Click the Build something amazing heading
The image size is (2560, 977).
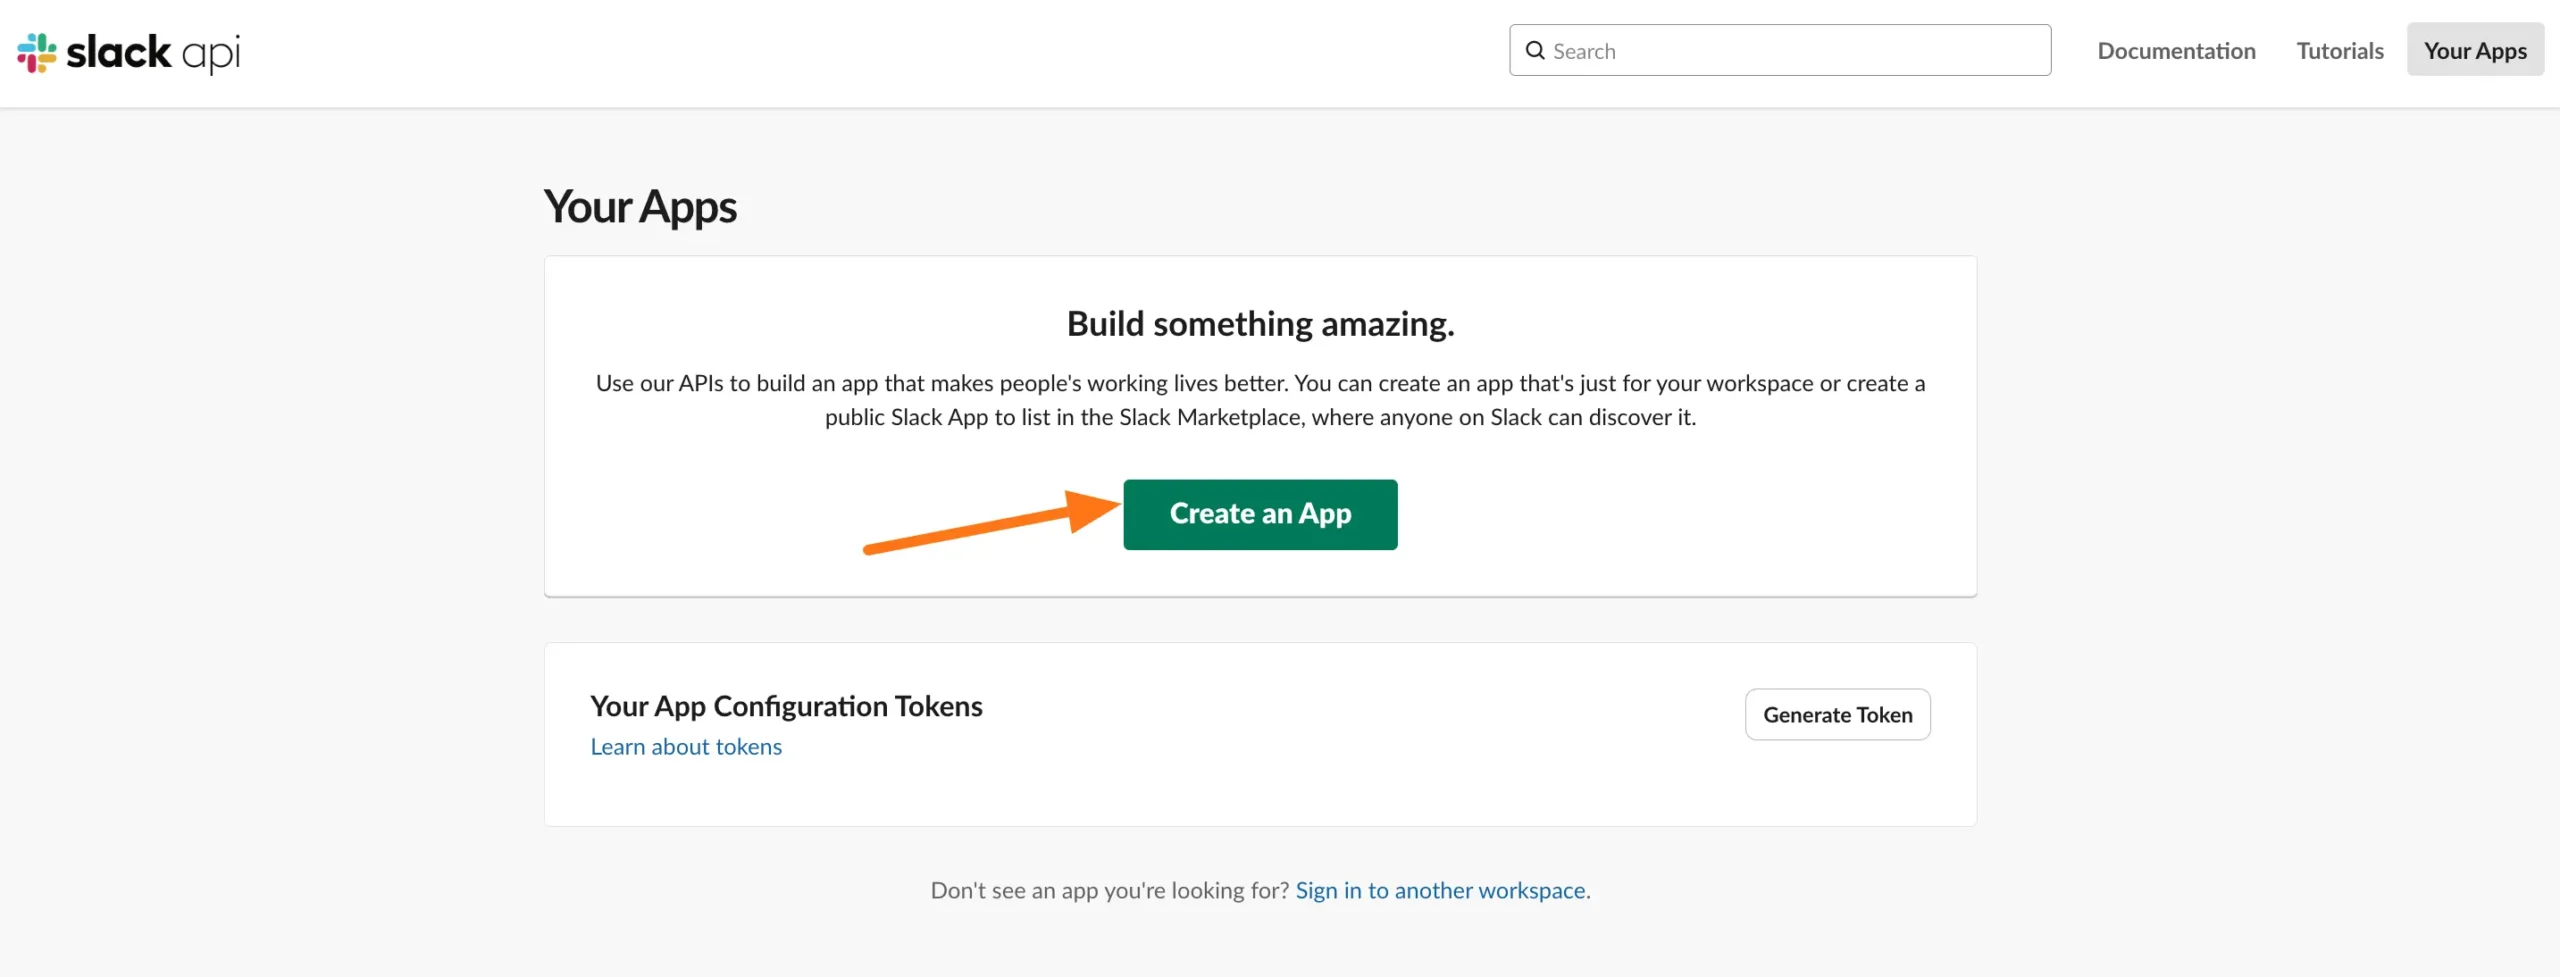click(x=1260, y=324)
